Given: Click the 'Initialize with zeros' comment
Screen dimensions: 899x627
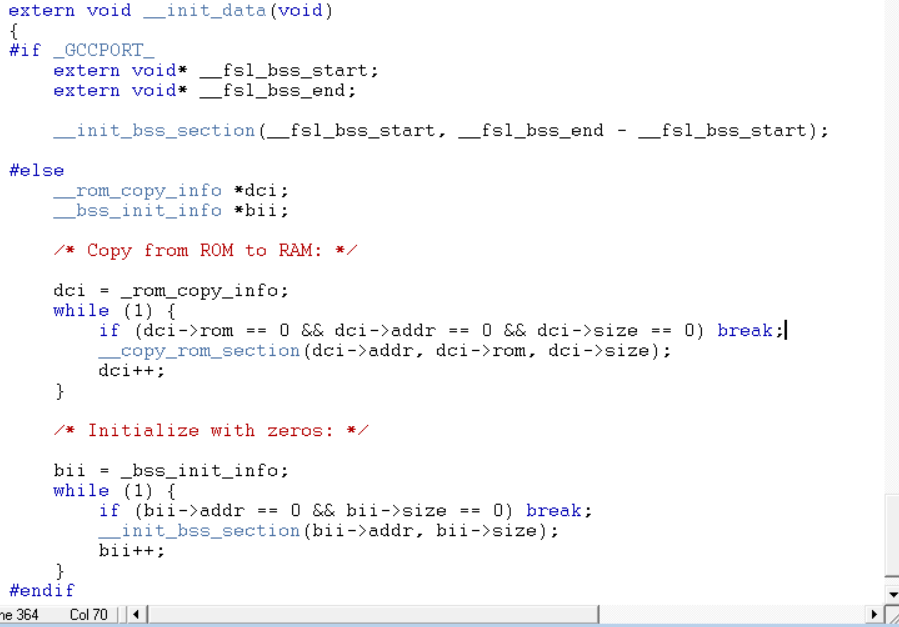Looking at the screenshot, I should (211, 430).
